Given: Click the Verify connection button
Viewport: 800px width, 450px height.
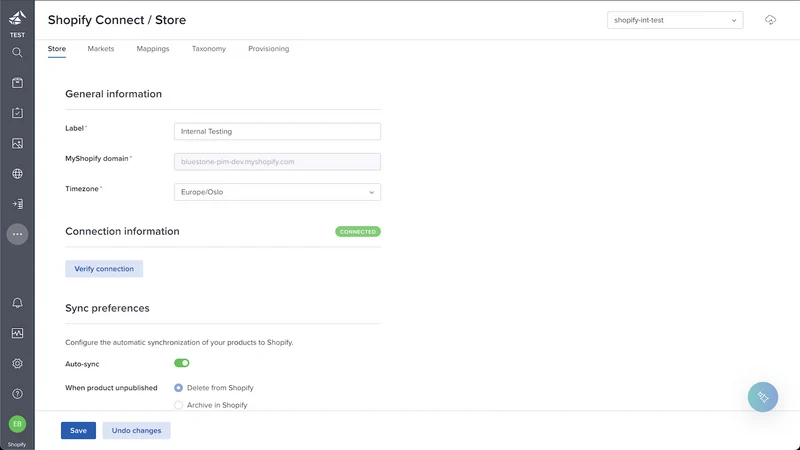Looking at the screenshot, I should tap(104, 269).
